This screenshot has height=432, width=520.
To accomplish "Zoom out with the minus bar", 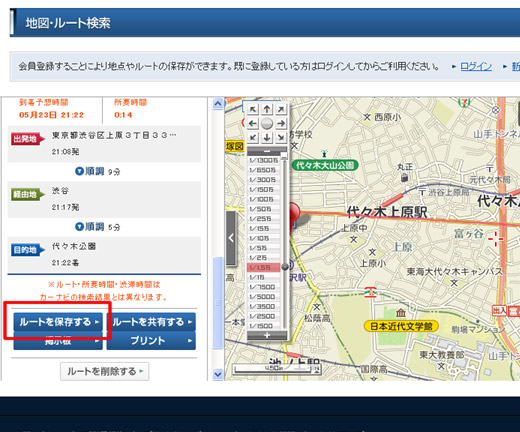I will pyautogui.click(x=267, y=151).
